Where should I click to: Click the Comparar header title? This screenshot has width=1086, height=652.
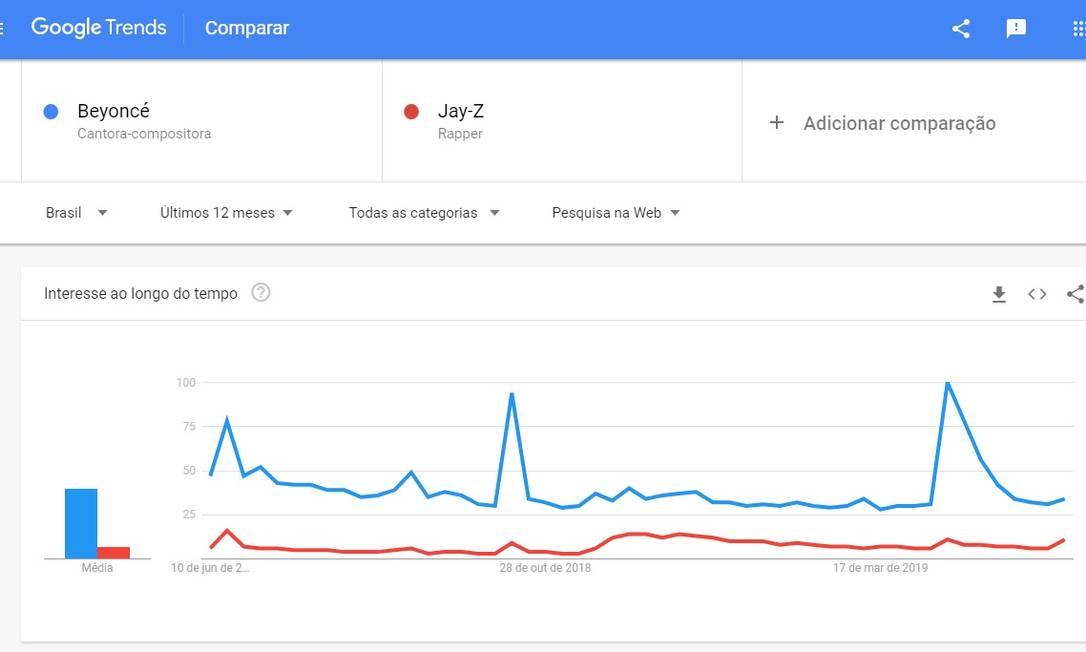click(x=247, y=28)
